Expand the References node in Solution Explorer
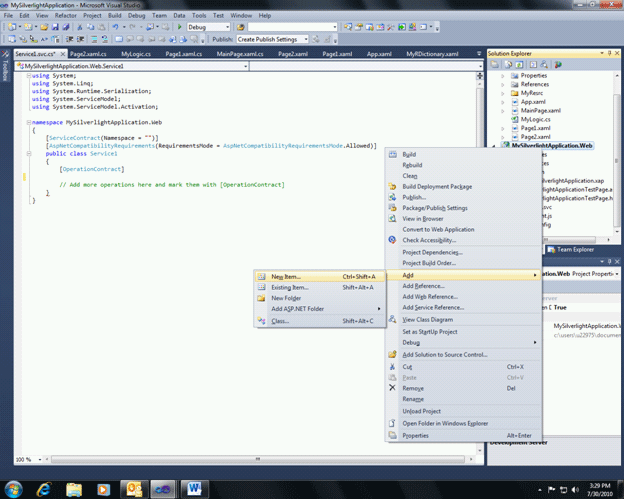624x499 pixels. tap(503, 84)
